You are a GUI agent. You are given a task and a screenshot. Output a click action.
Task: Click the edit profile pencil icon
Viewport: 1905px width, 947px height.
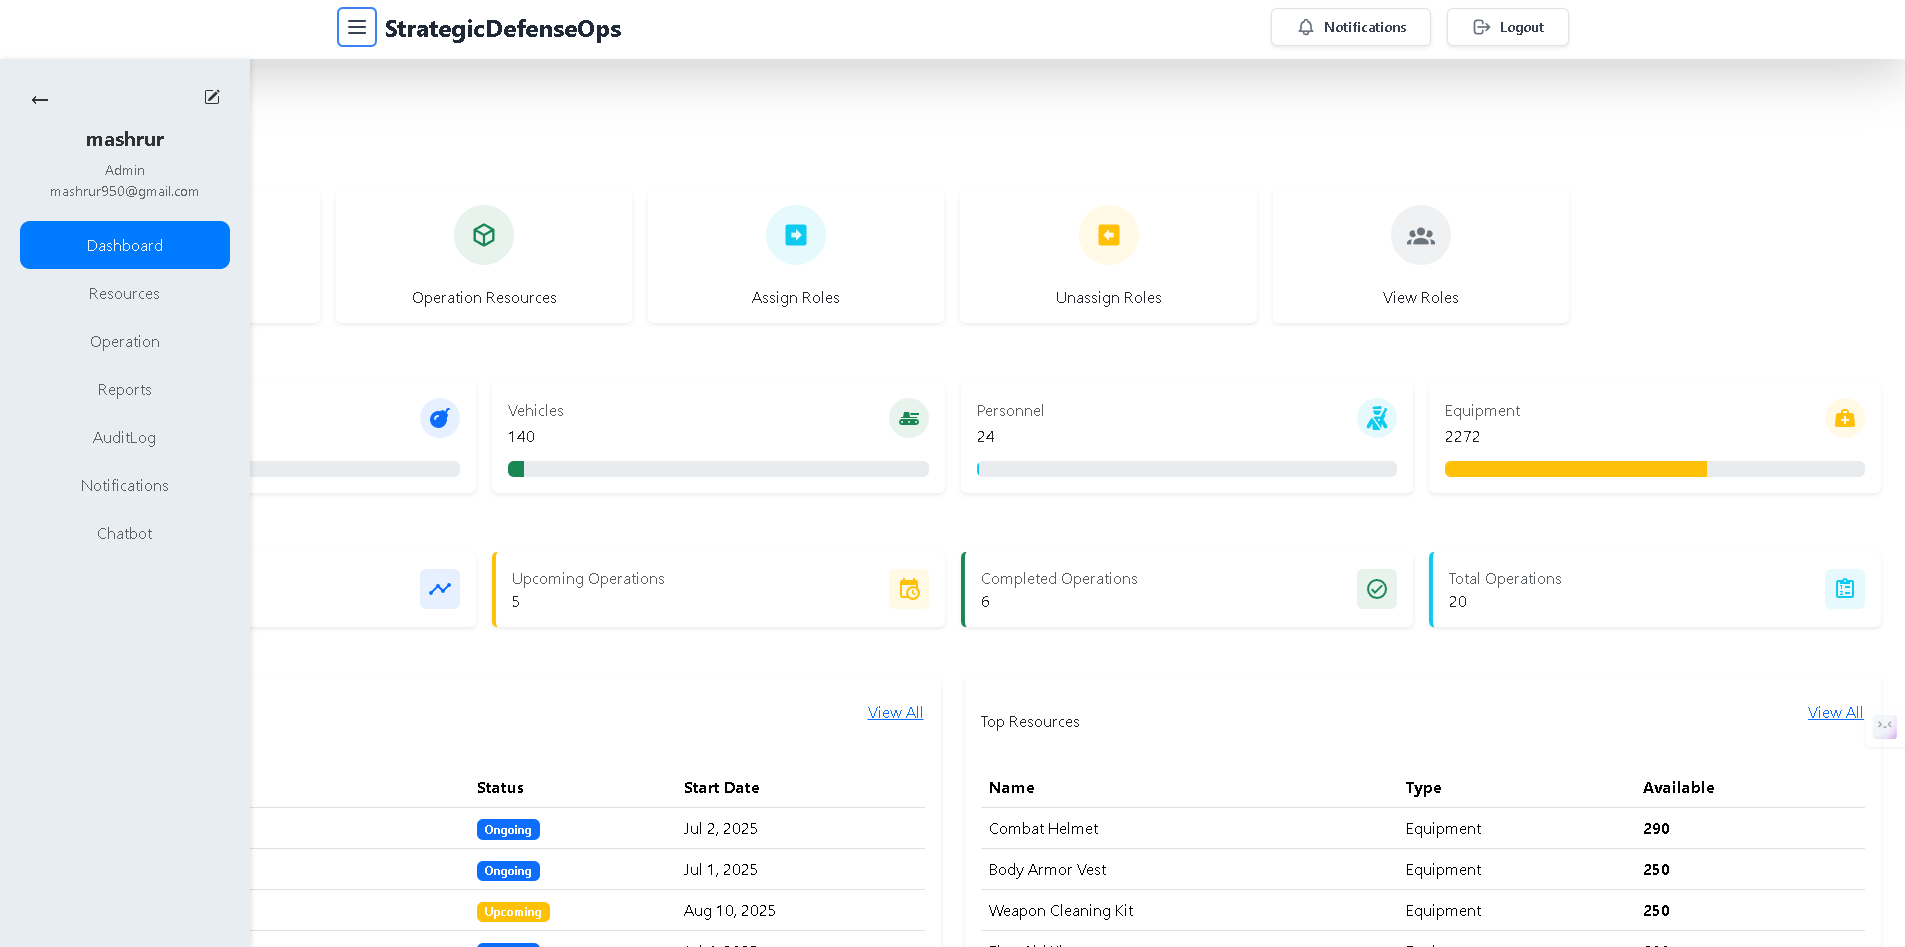pos(212,97)
